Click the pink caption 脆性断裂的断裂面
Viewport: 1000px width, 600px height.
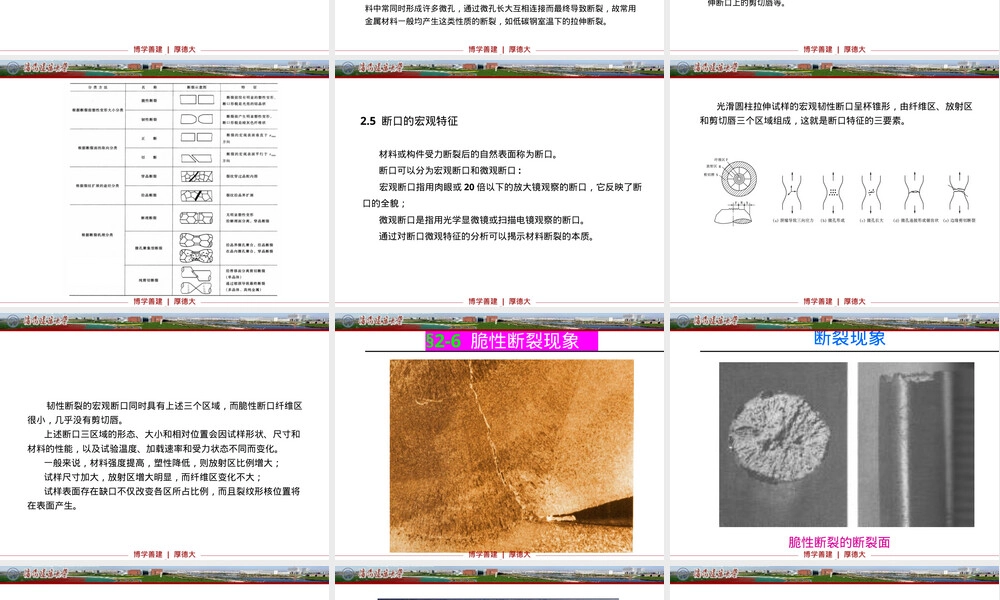point(839,542)
